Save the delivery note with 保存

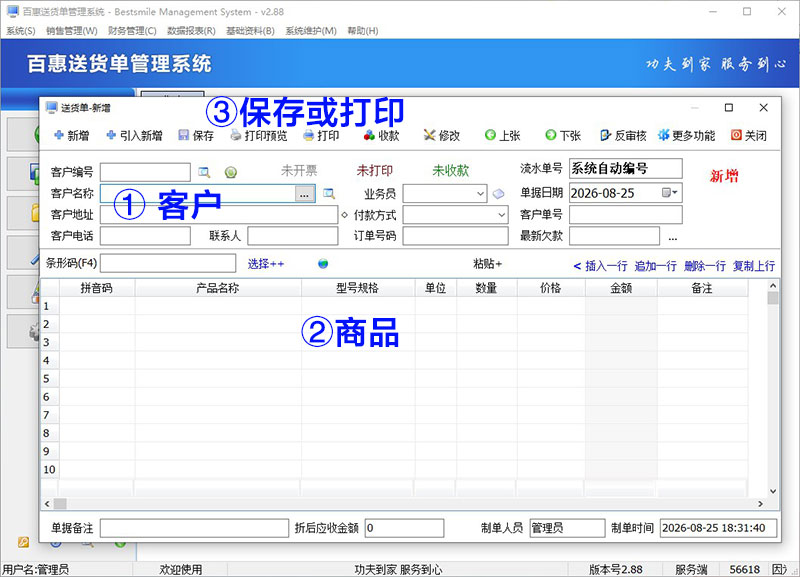[x=196, y=135]
